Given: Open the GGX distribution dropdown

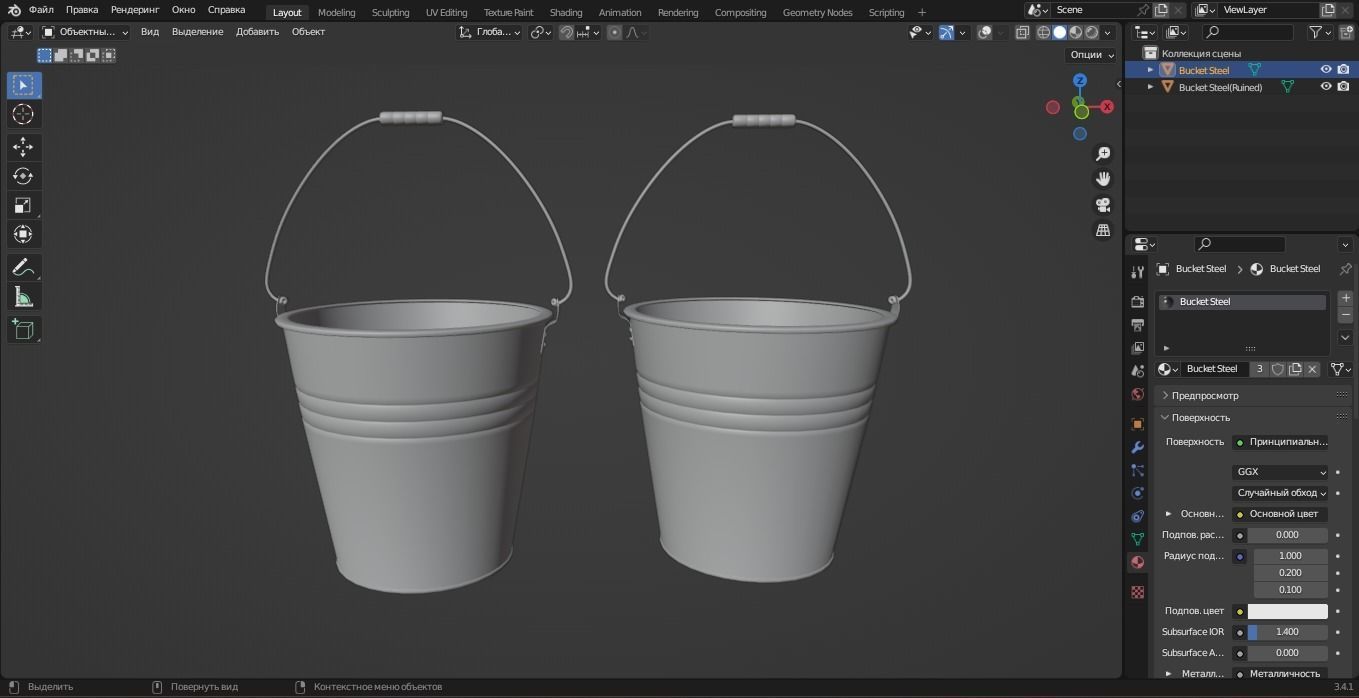Looking at the screenshot, I should point(1281,472).
